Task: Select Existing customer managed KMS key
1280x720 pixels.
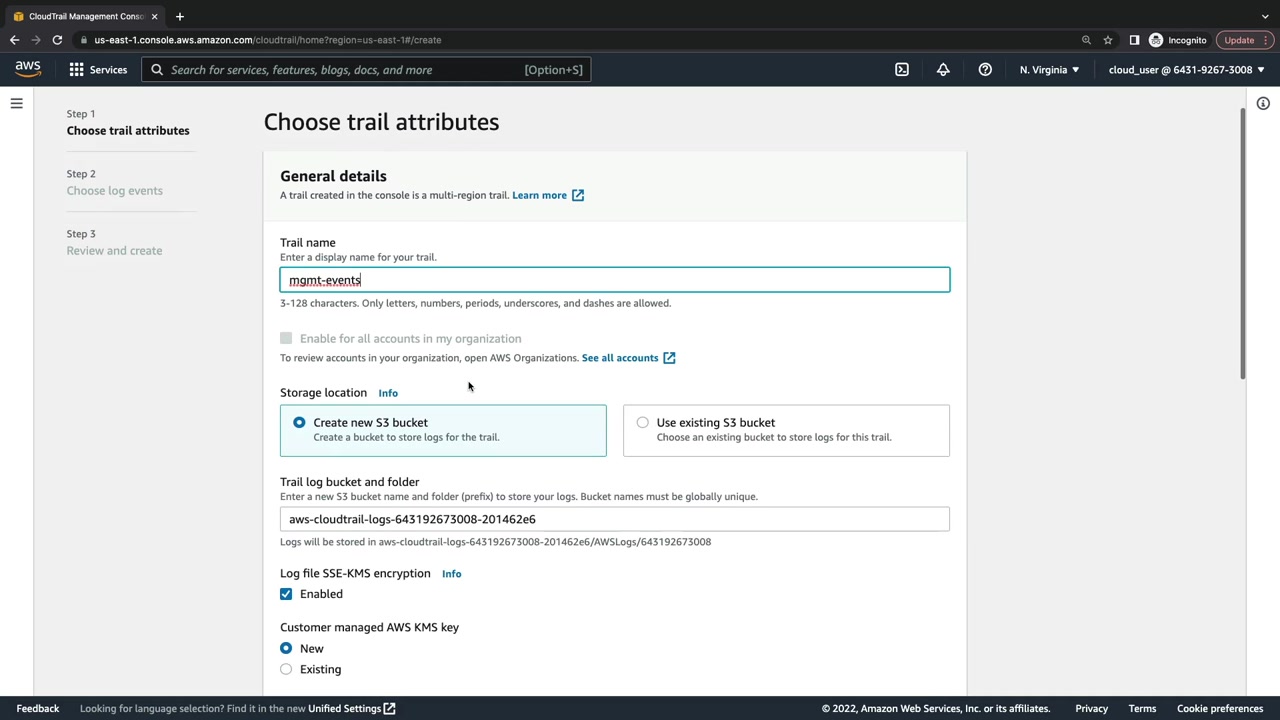Action: (x=286, y=670)
